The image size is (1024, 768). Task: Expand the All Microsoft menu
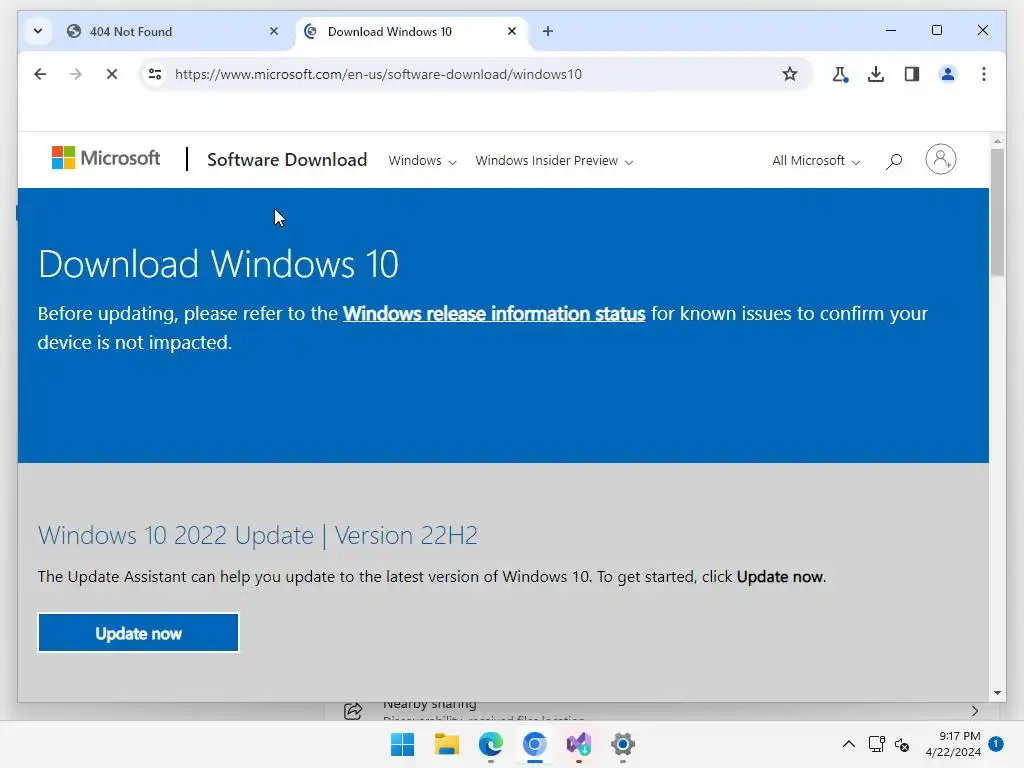816,161
